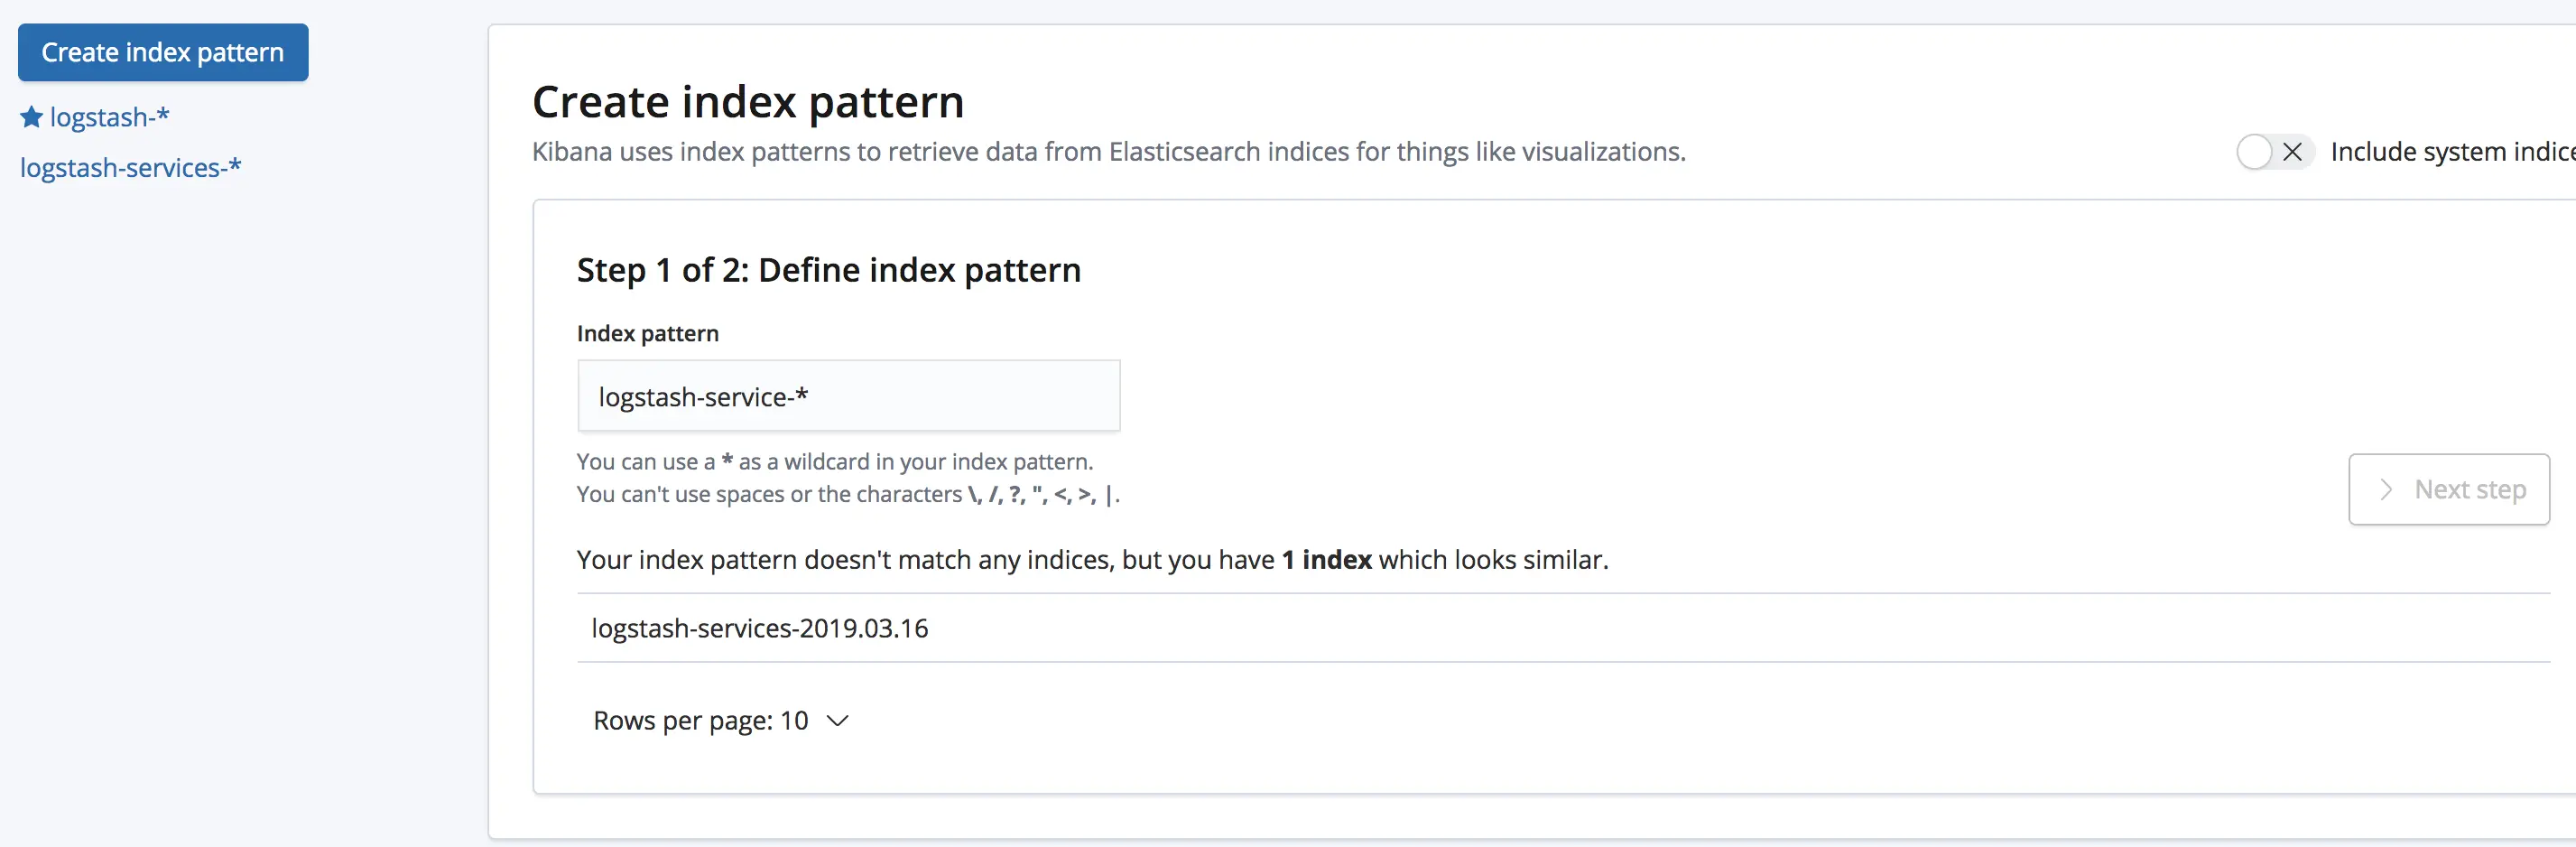This screenshot has height=847, width=2576.
Task: Click the wildcard hint text below the field
Action: 834,462
